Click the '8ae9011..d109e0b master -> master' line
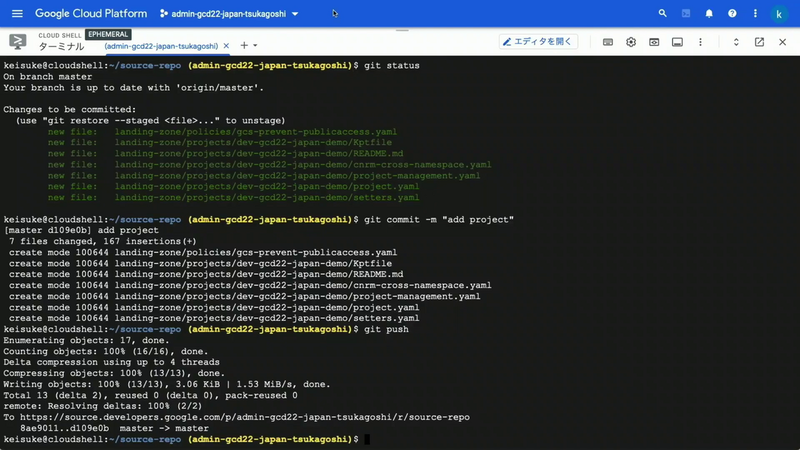This screenshot has width=800, height=450. 114,429
